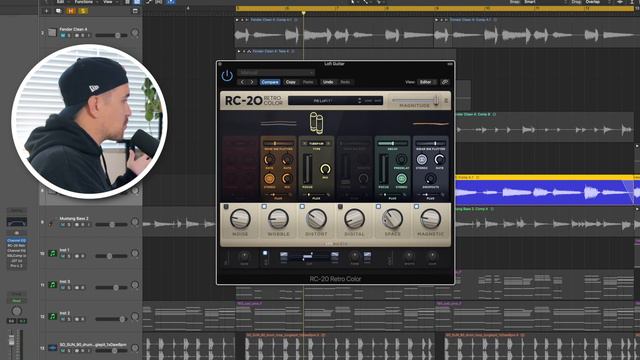Click the Inst 1 green instrument icon
This screenshot has width=640, height=360.
pyautogui.click(x=52, y=253)
